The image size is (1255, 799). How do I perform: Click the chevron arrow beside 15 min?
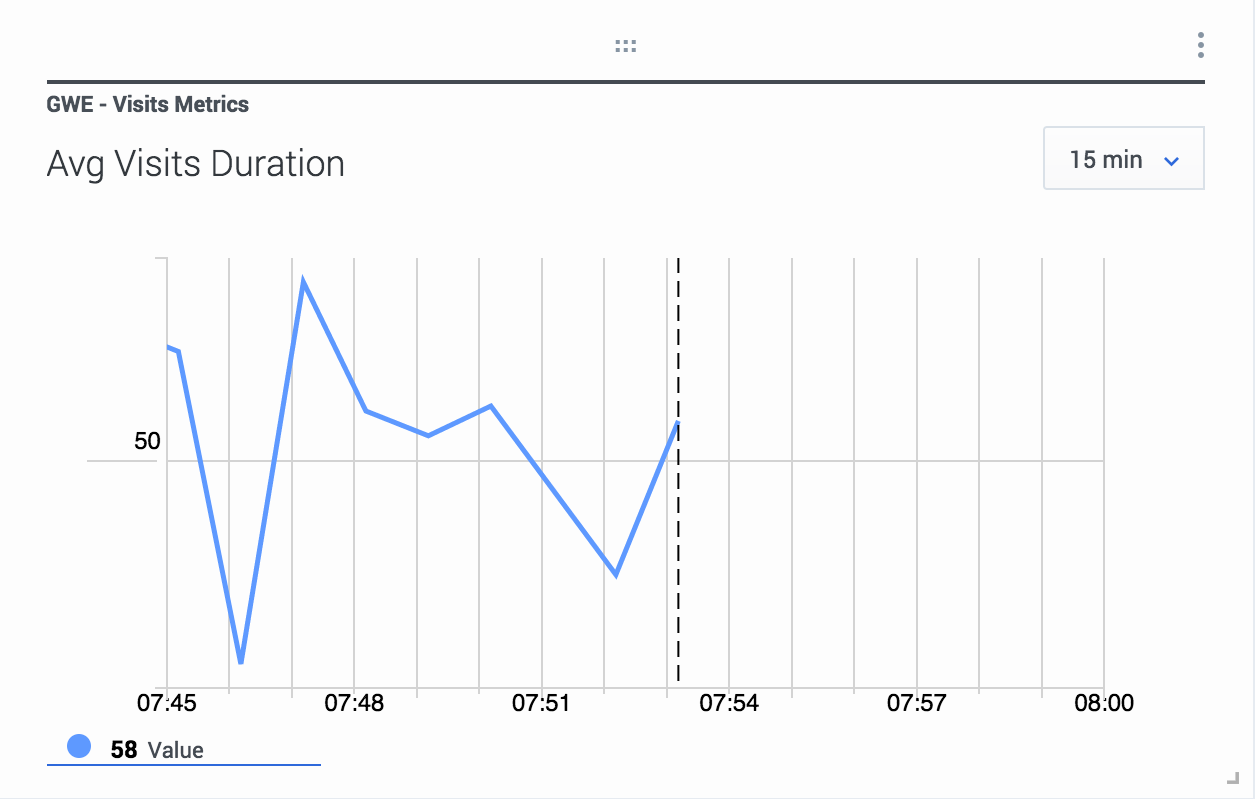pos(1172,161)
